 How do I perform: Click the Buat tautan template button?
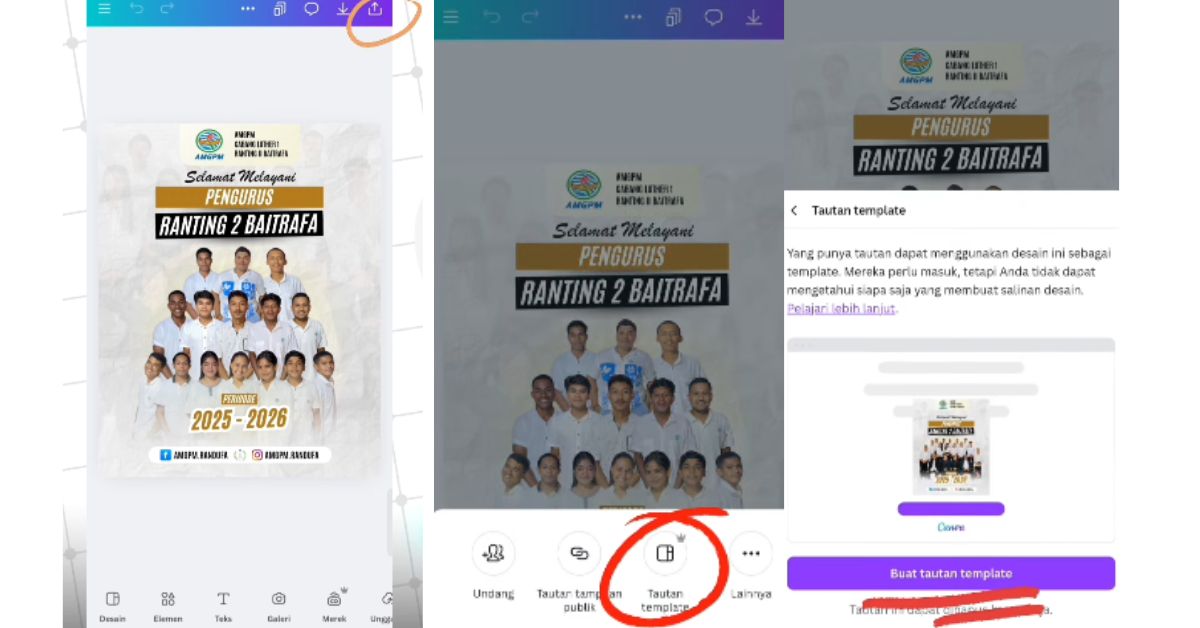point(951,573)
